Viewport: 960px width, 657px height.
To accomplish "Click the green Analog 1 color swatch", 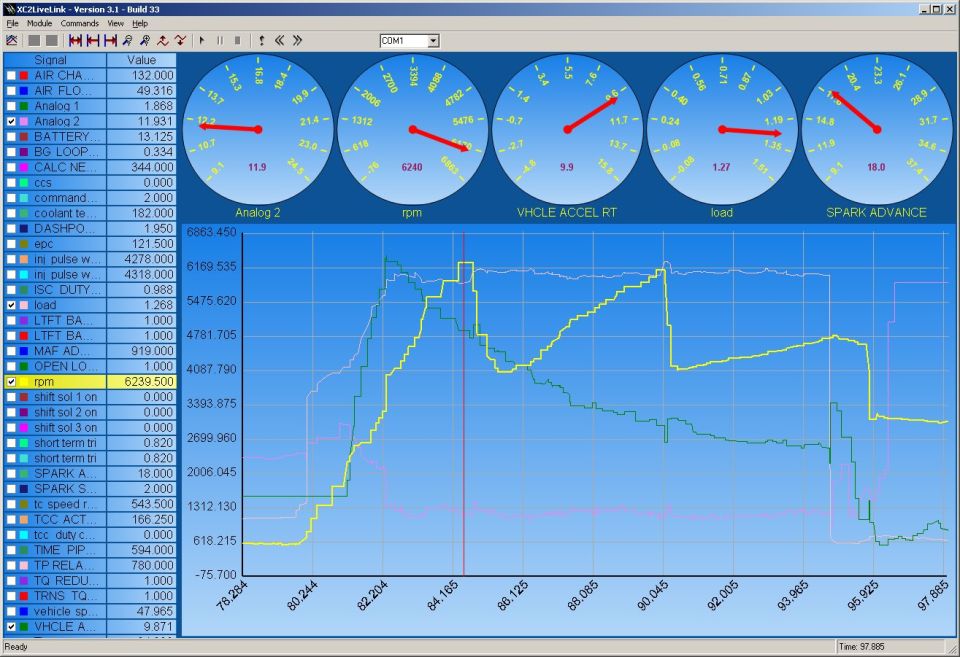I will [24, 106].
